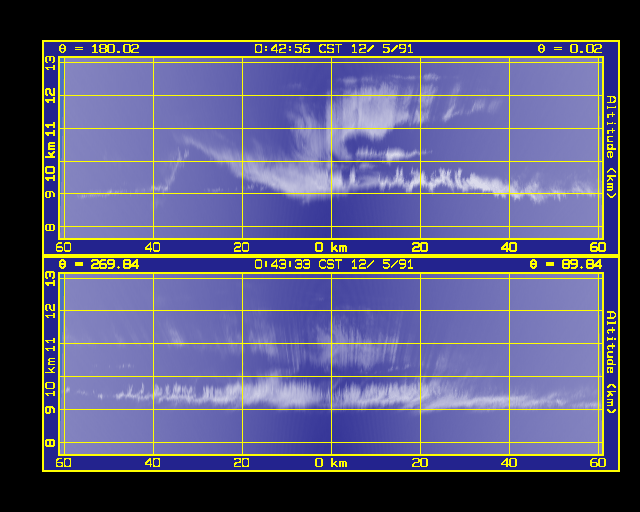The height and width of the screenshot is (512, 640).
Task: Click the '9' altitude tick in lower panel
Action: [50, 410]
